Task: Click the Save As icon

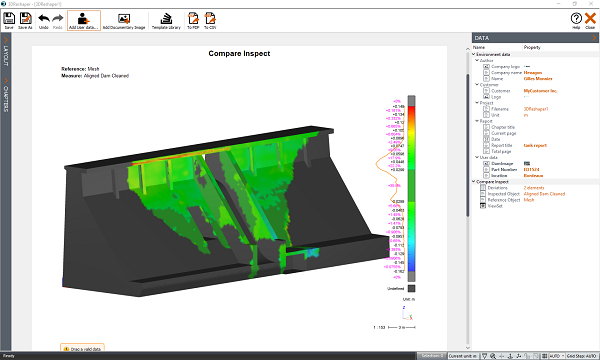Action: coord(25,20)
